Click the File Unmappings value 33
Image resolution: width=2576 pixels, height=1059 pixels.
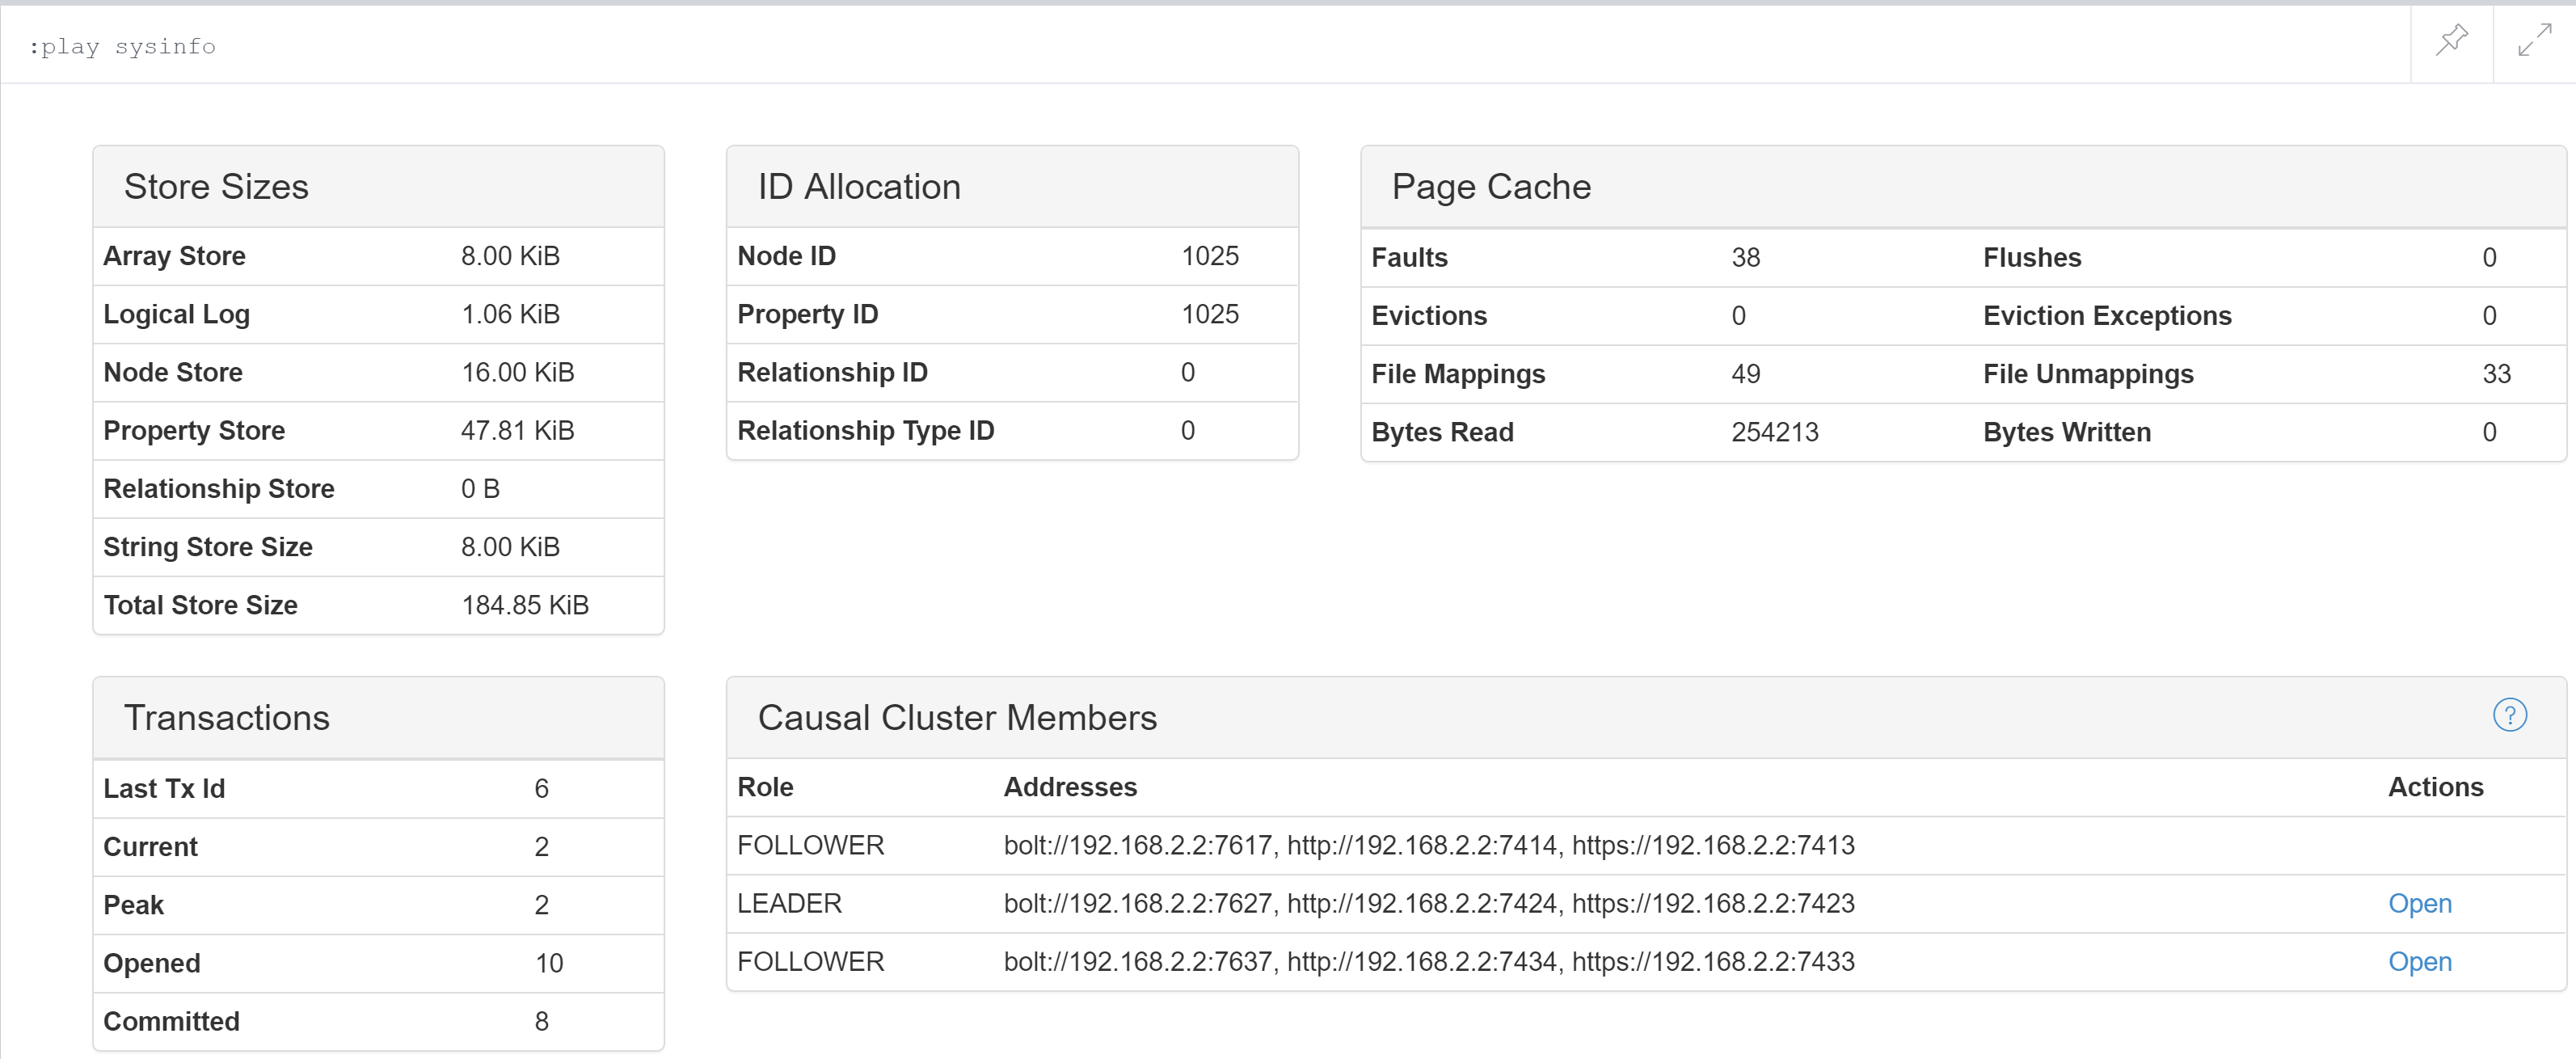[x=2496, y=374]
